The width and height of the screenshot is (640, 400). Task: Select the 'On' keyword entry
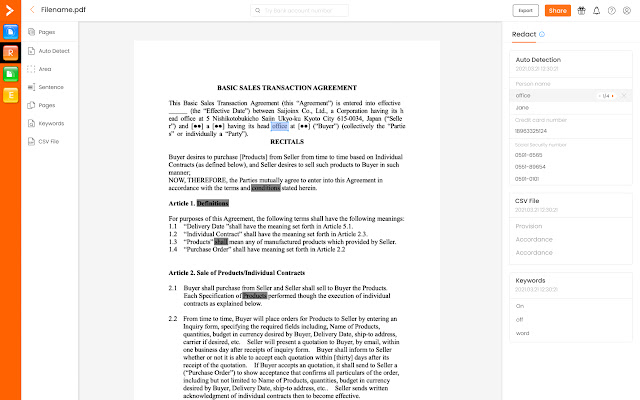[x=520, y=306]
